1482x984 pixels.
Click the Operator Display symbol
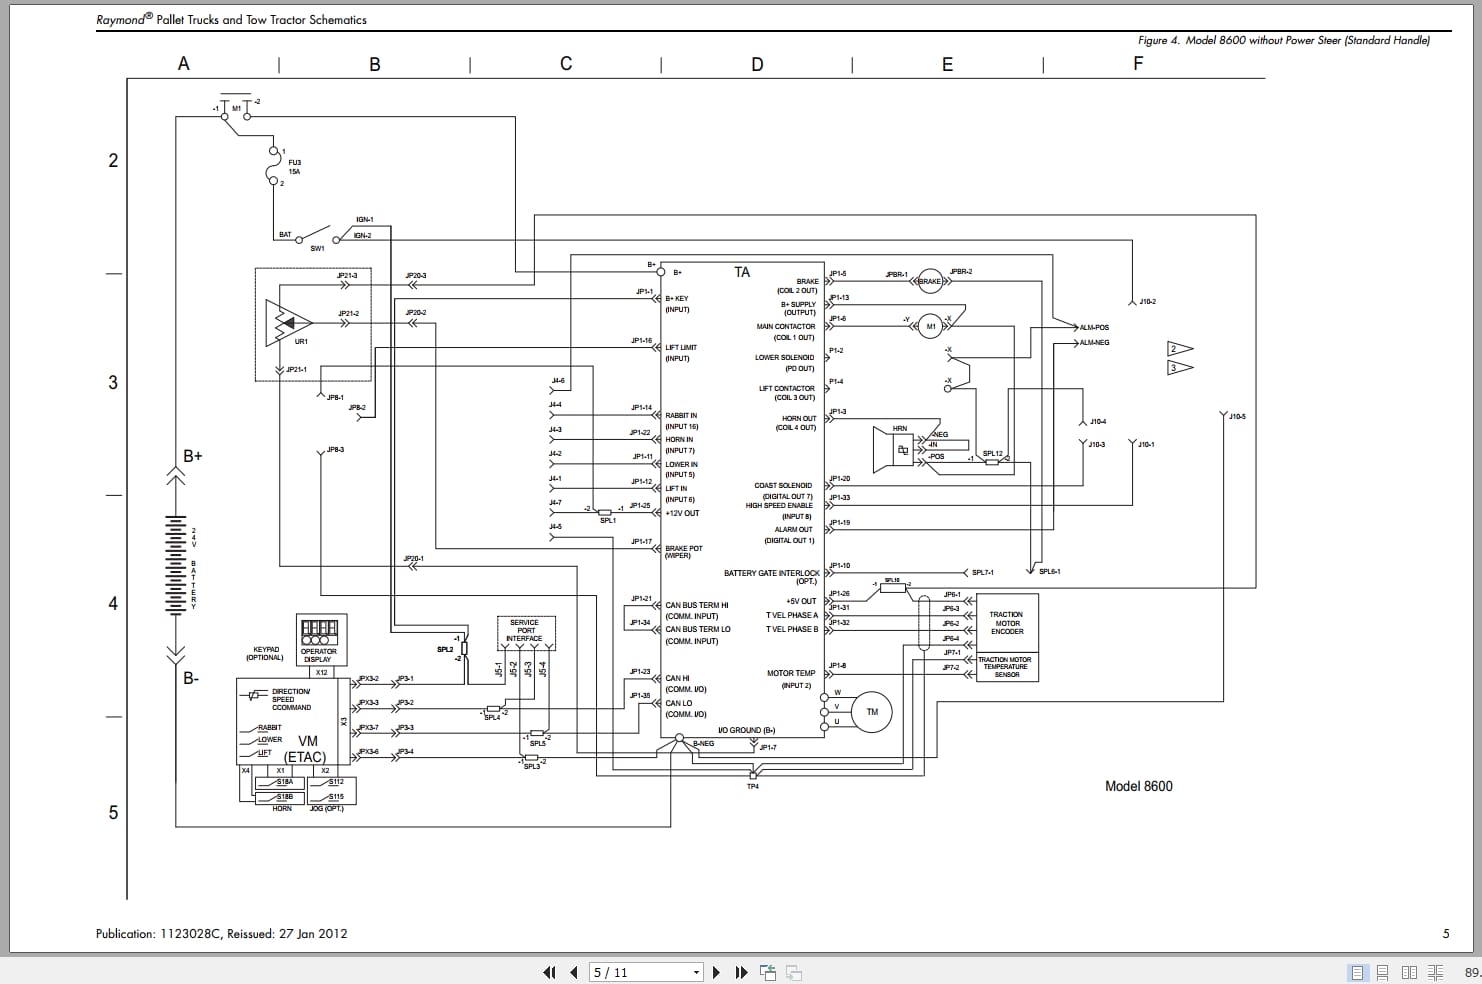click(x=319, y=640)
